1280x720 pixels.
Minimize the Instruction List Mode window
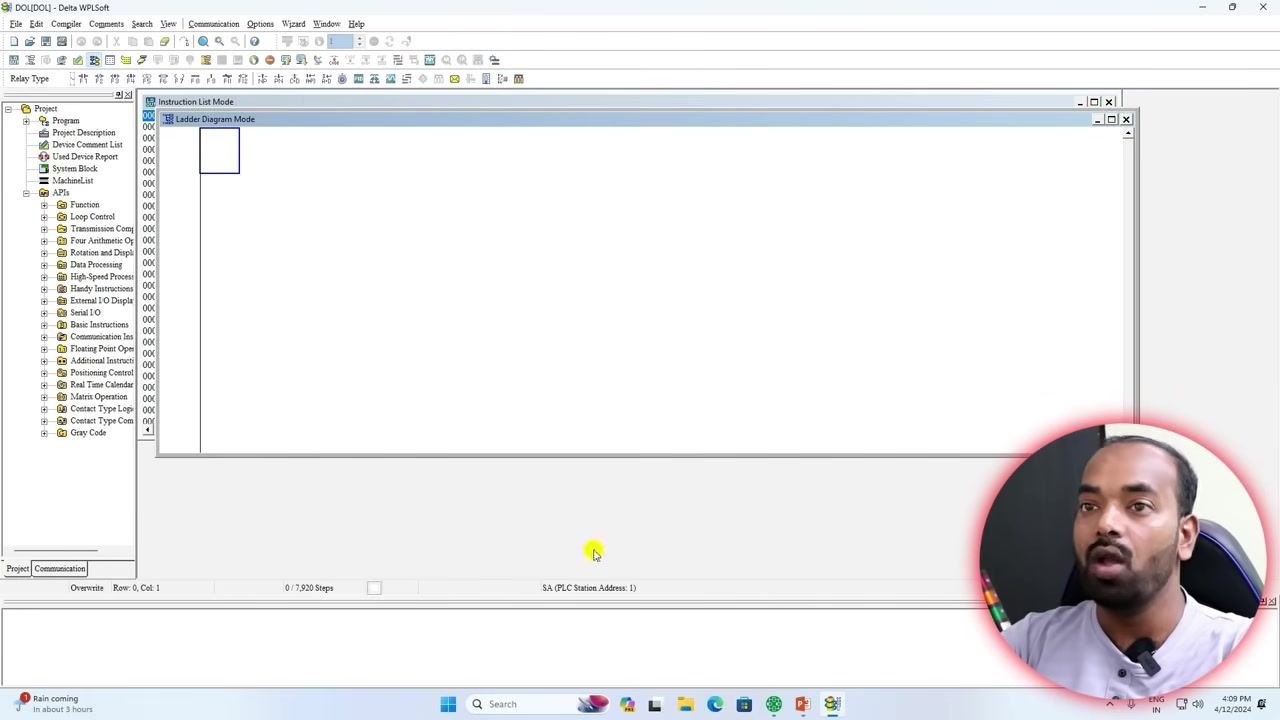[1080, 102]
